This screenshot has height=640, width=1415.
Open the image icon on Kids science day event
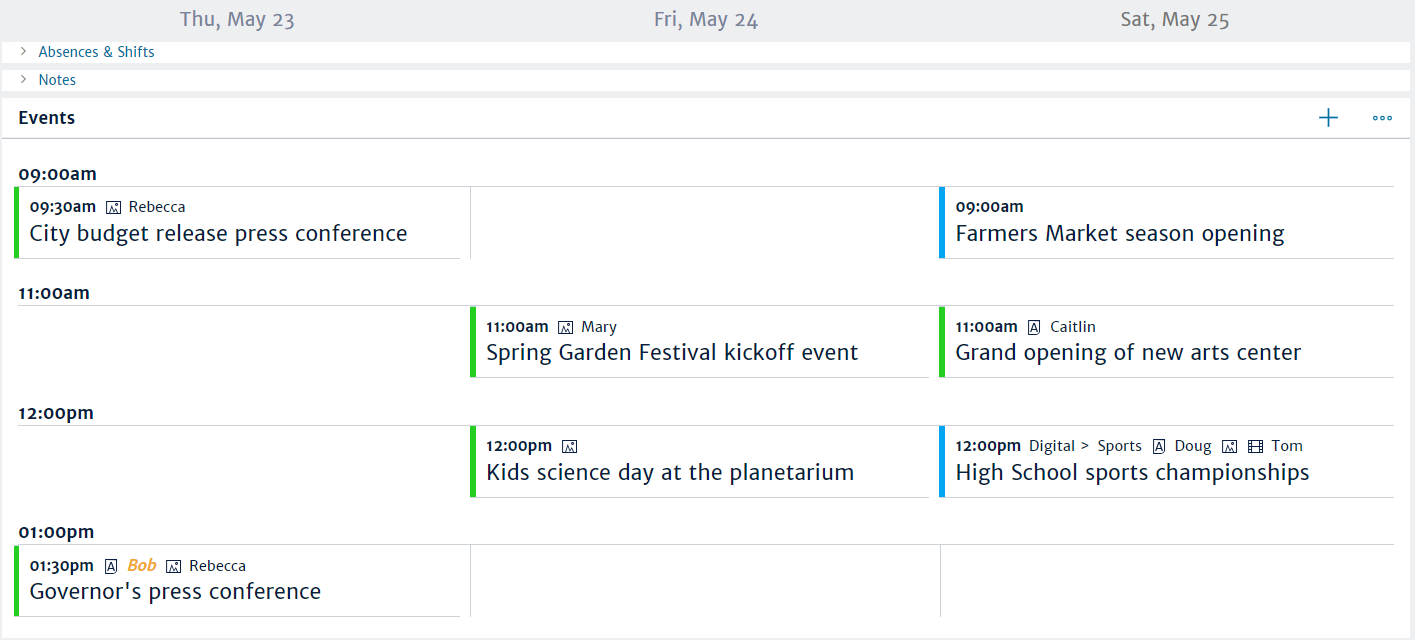[569, 445]
